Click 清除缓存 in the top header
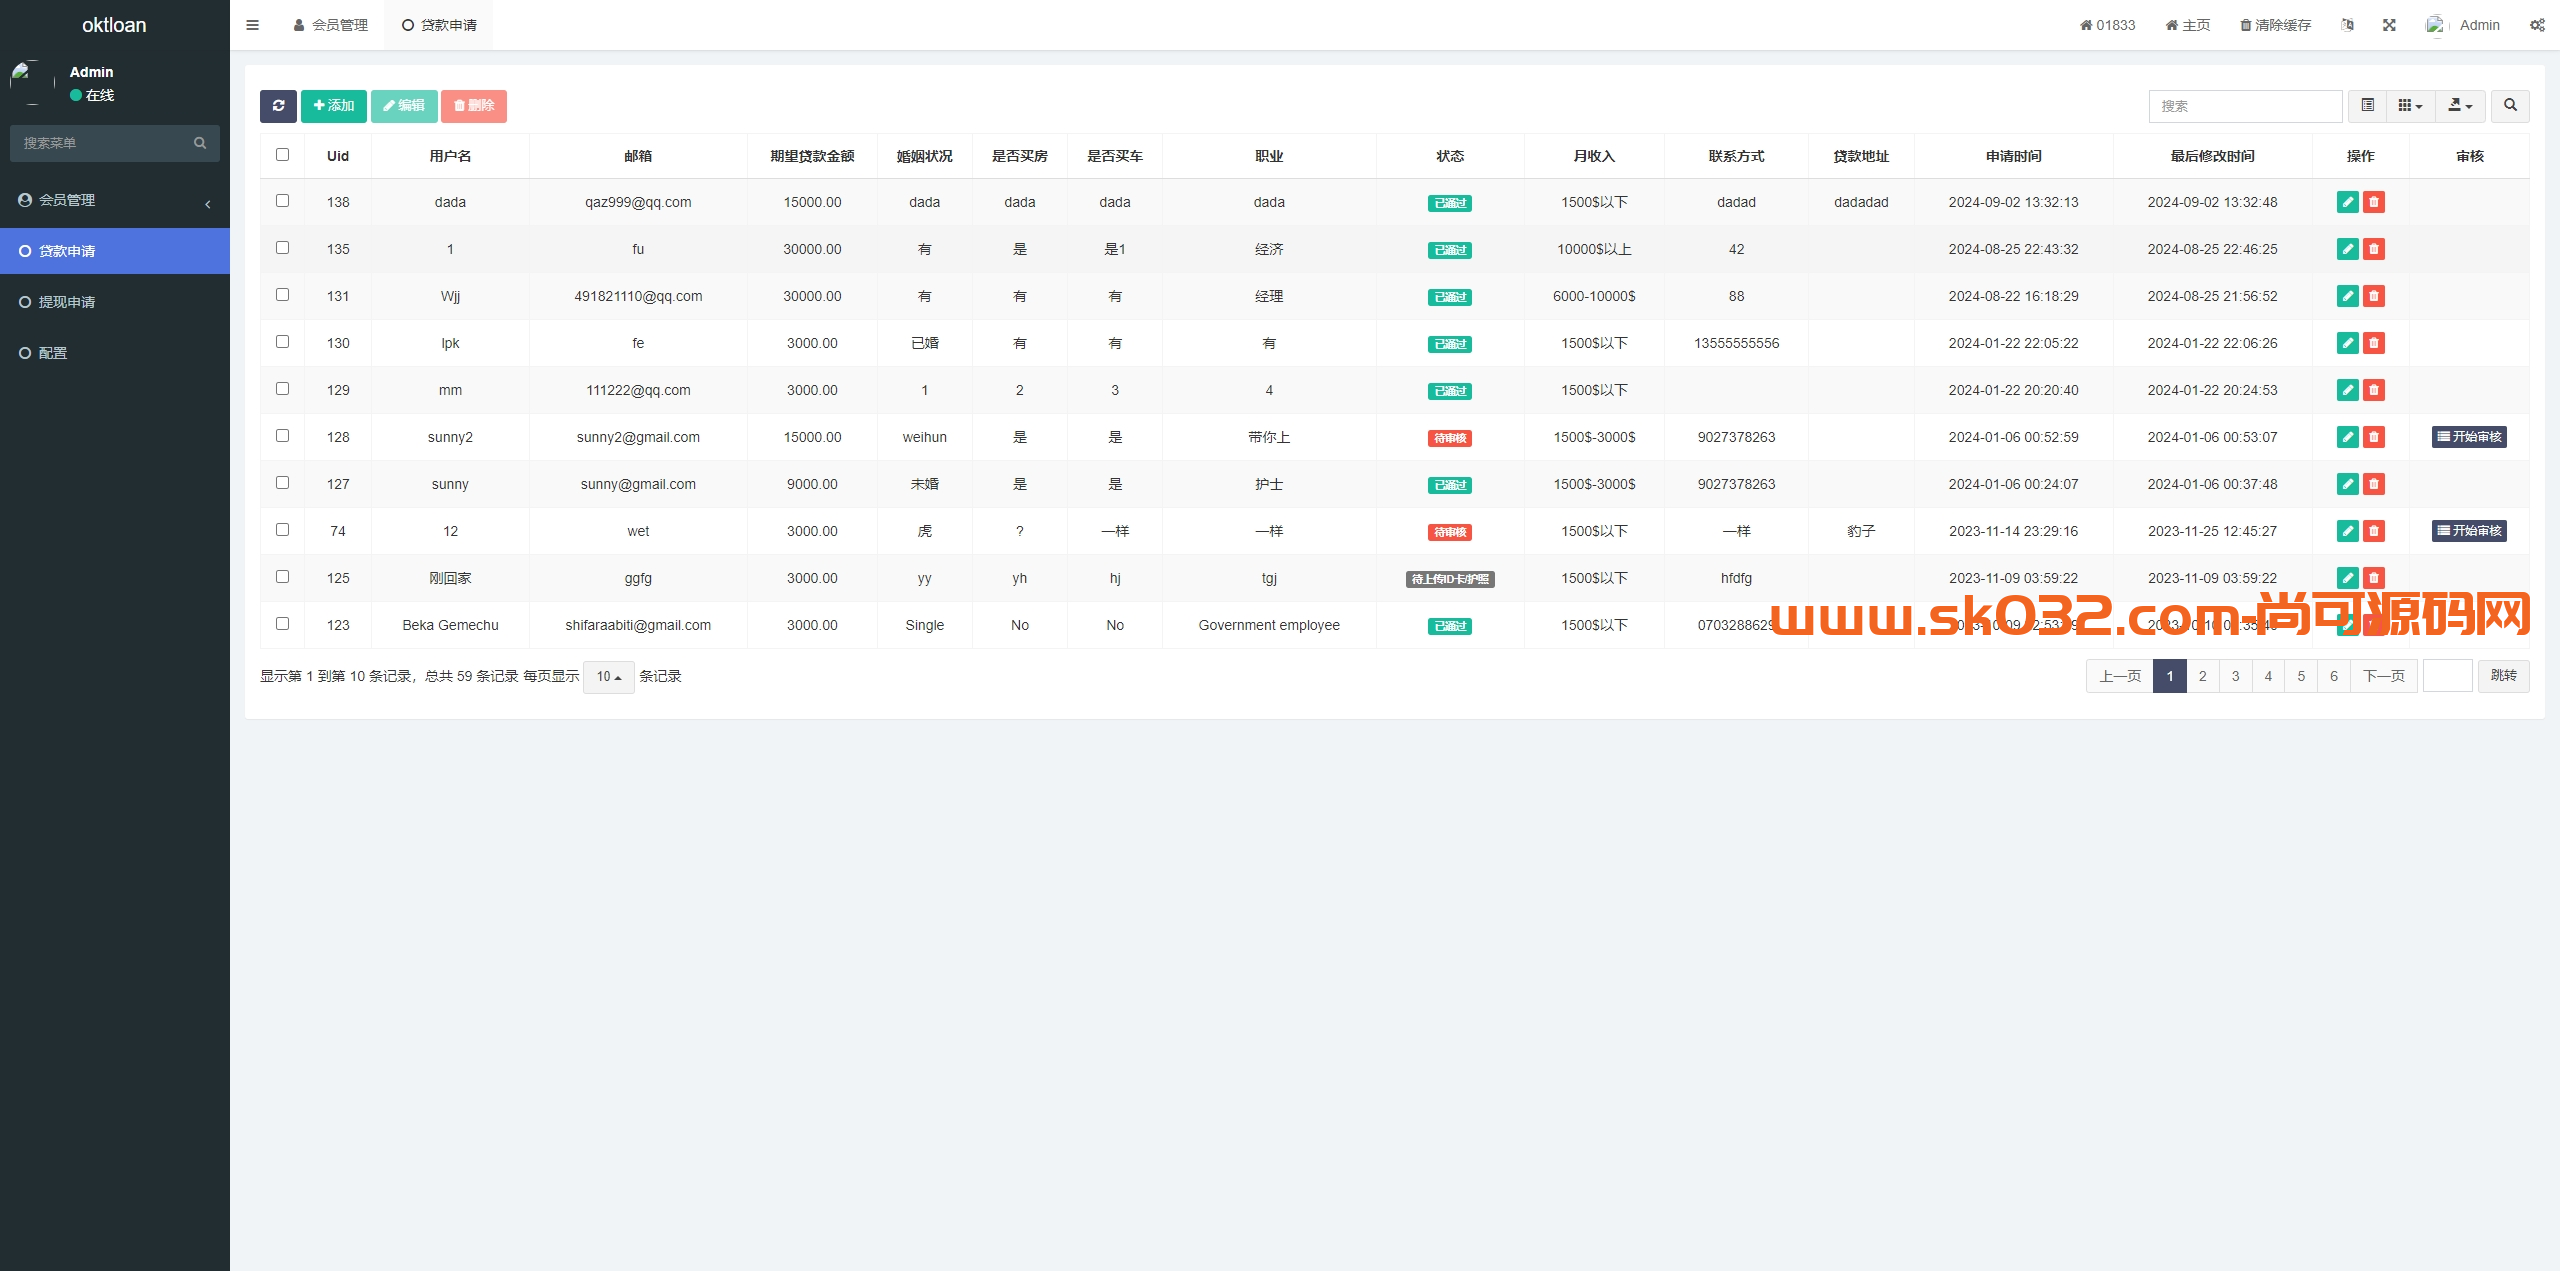The width and height of the screenshot is (2560, 1271). [2275, 25]
